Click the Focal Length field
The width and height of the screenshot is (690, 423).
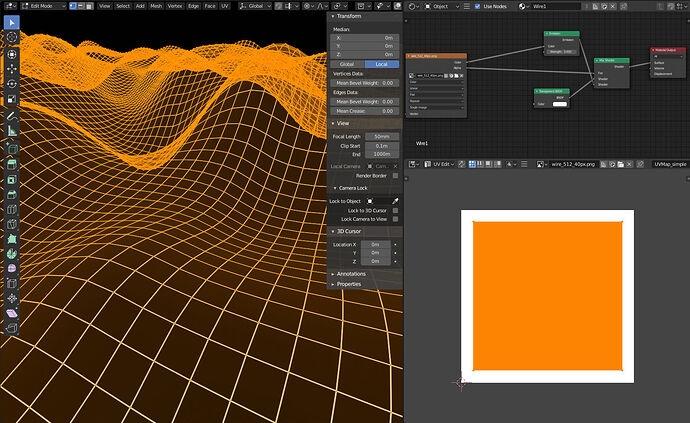coord(382,136)
